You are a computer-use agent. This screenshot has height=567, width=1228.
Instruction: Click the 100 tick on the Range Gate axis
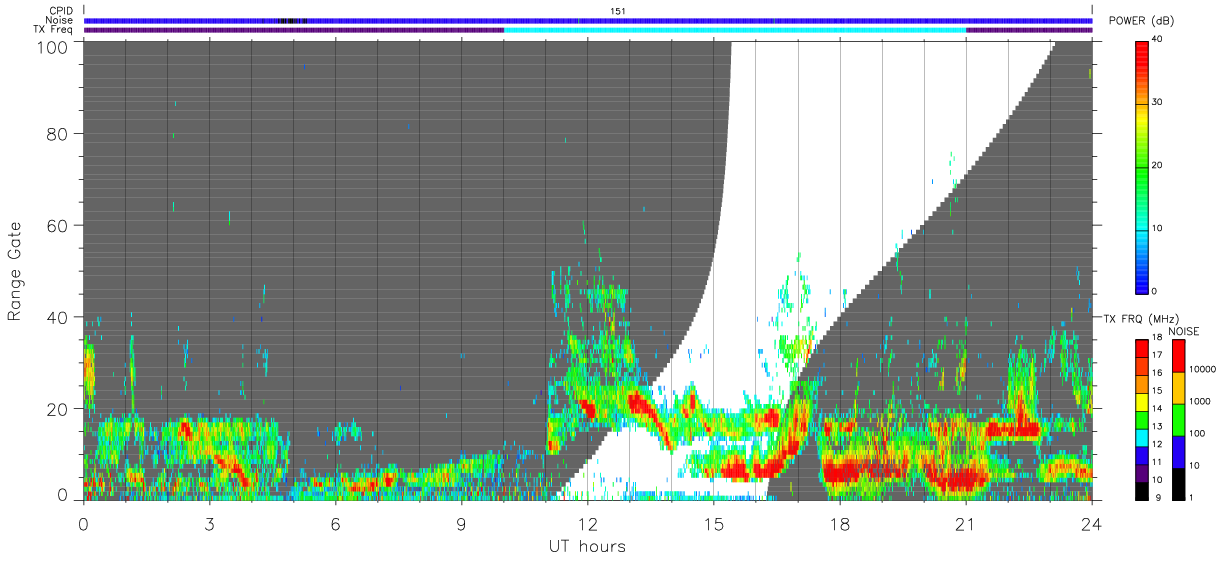(x=53, y=47)
